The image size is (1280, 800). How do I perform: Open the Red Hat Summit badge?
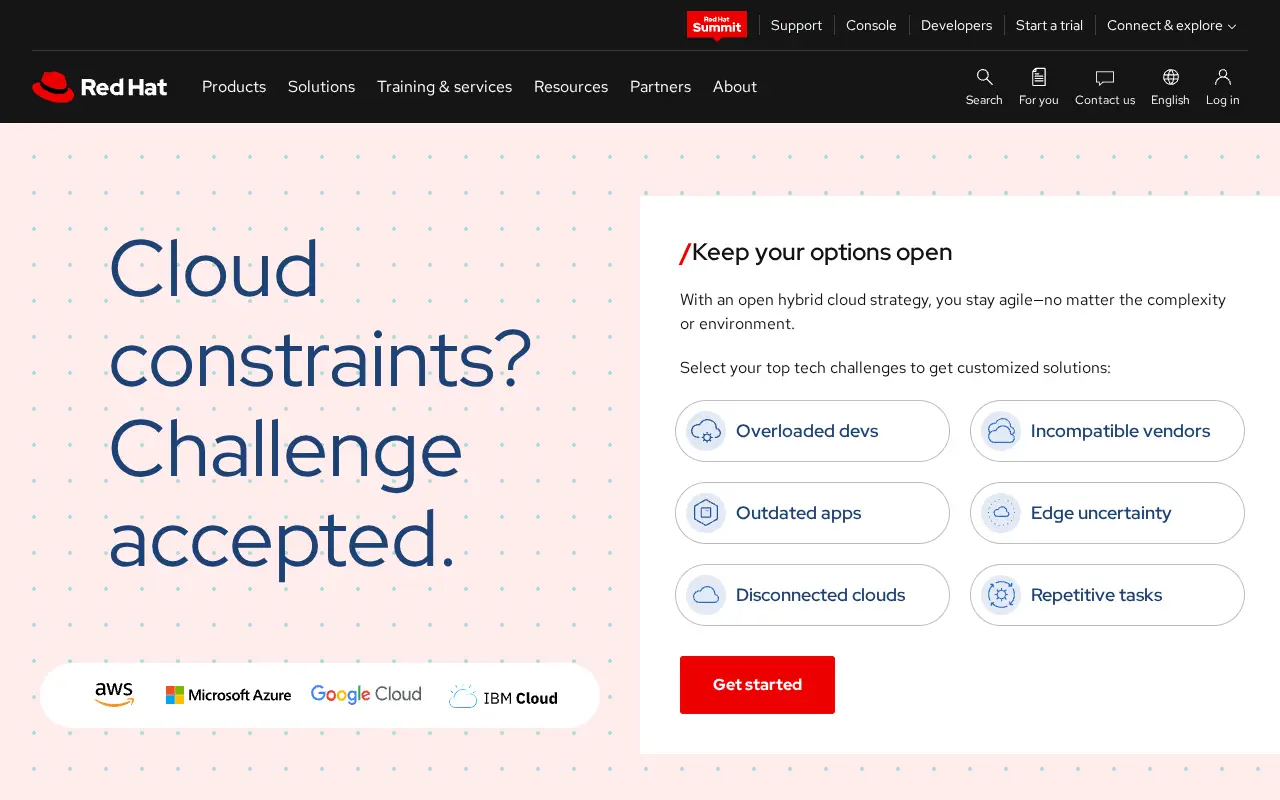point(717,26)
